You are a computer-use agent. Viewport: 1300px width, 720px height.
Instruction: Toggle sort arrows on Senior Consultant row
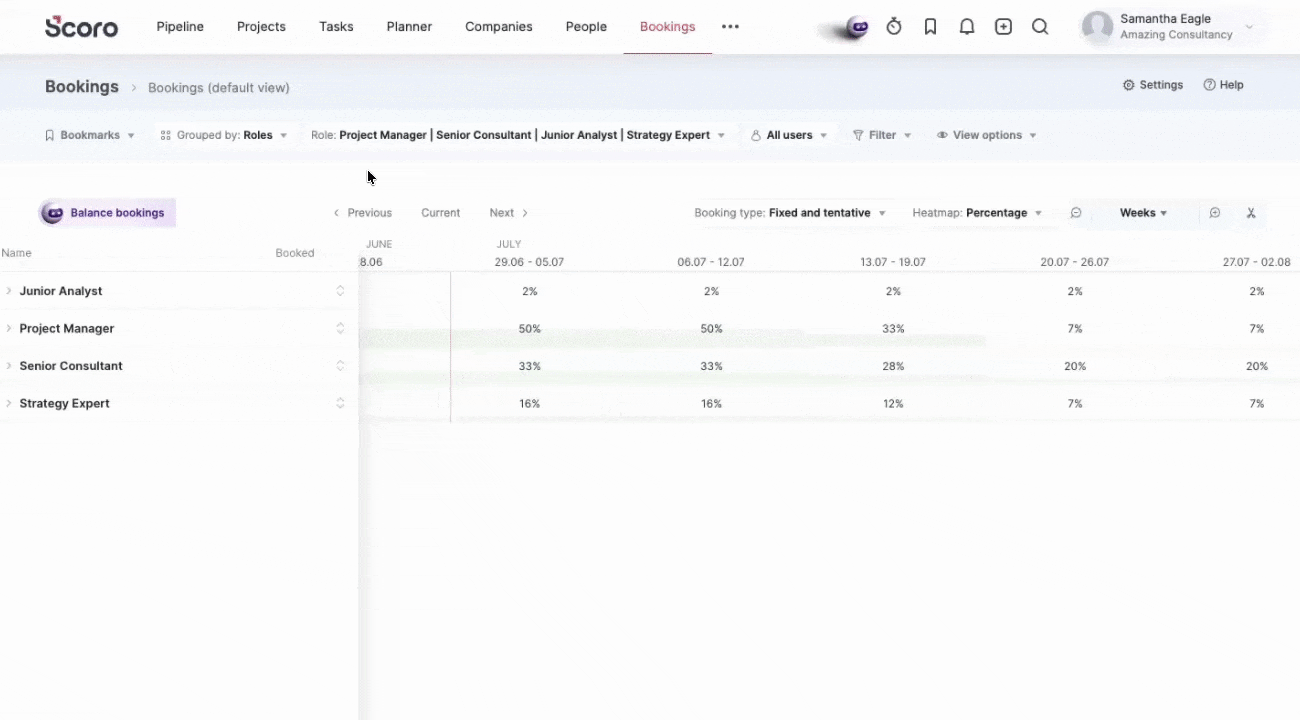[x=340, y=366]
